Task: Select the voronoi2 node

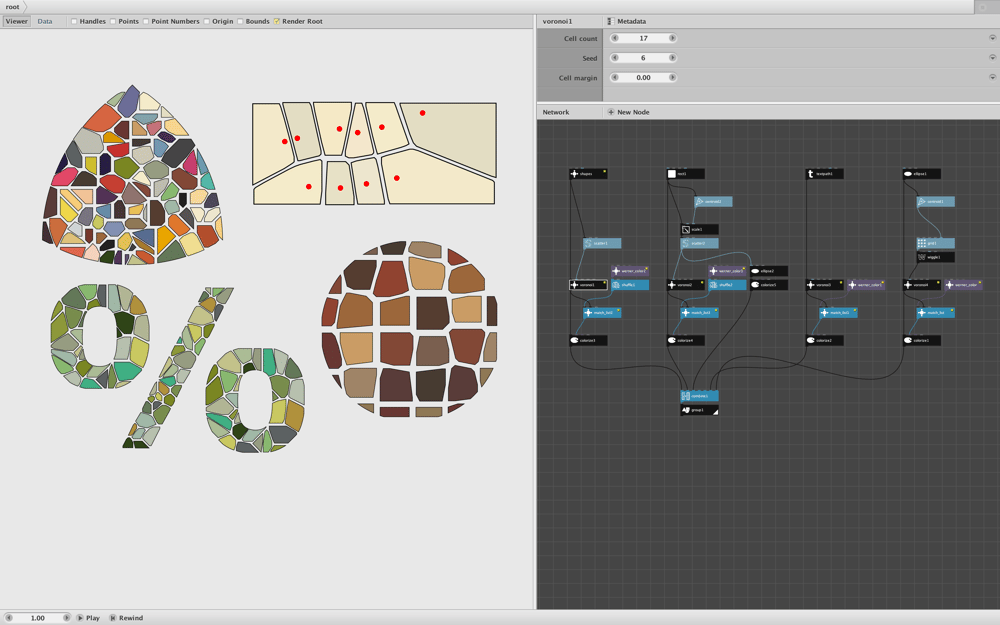Action: [686, 285]
